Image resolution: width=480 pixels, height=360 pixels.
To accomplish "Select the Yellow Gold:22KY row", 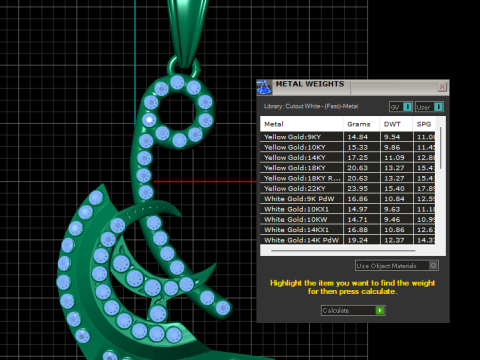I will [348, 188].
